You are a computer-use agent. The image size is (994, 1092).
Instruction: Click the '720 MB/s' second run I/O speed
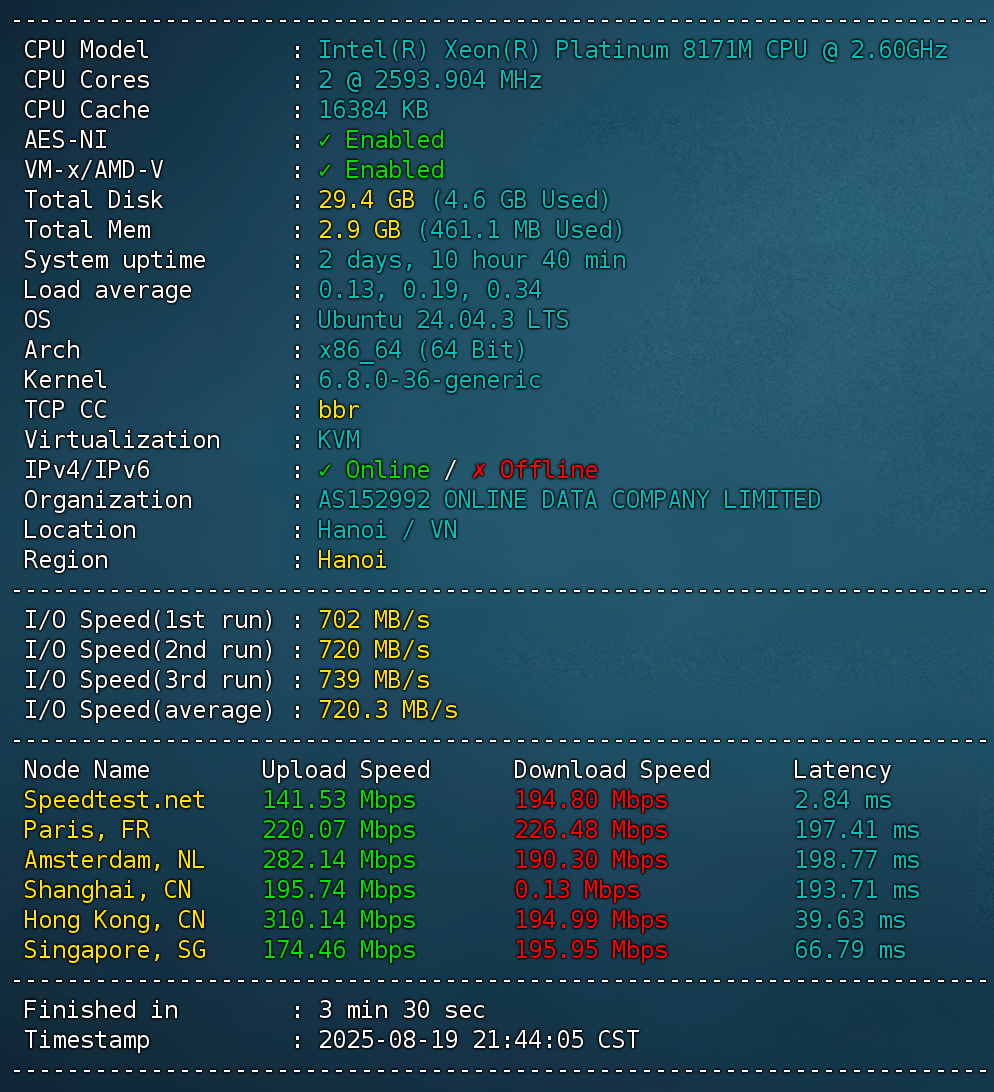coord(374,650)
